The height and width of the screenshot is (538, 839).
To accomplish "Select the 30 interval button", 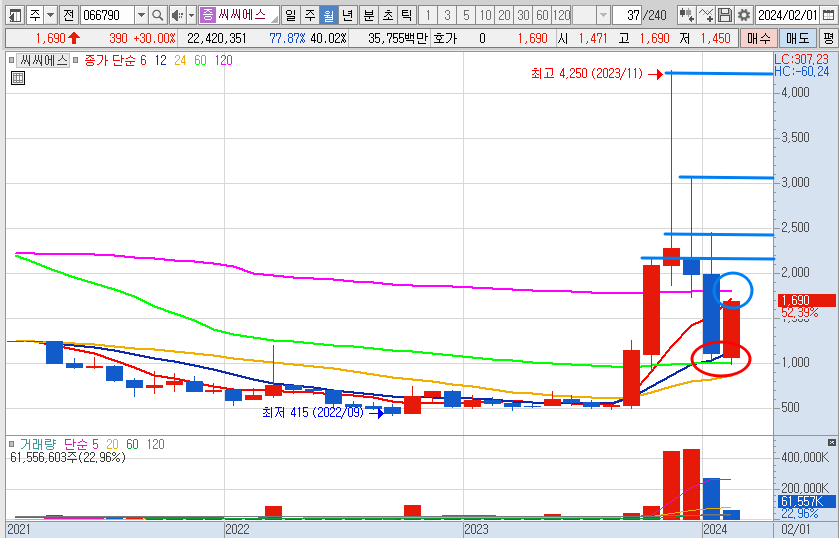I will tap(523, 15).
